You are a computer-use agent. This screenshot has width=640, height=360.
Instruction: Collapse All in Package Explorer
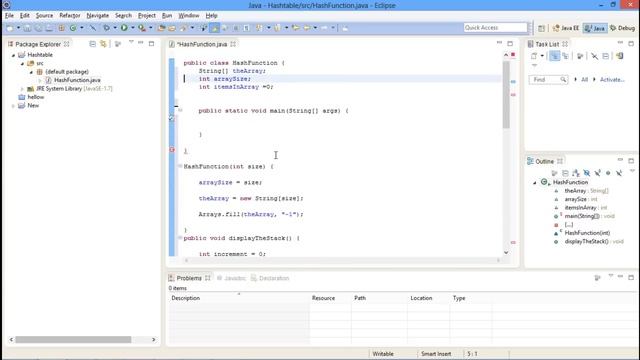(x=93, y=44)
